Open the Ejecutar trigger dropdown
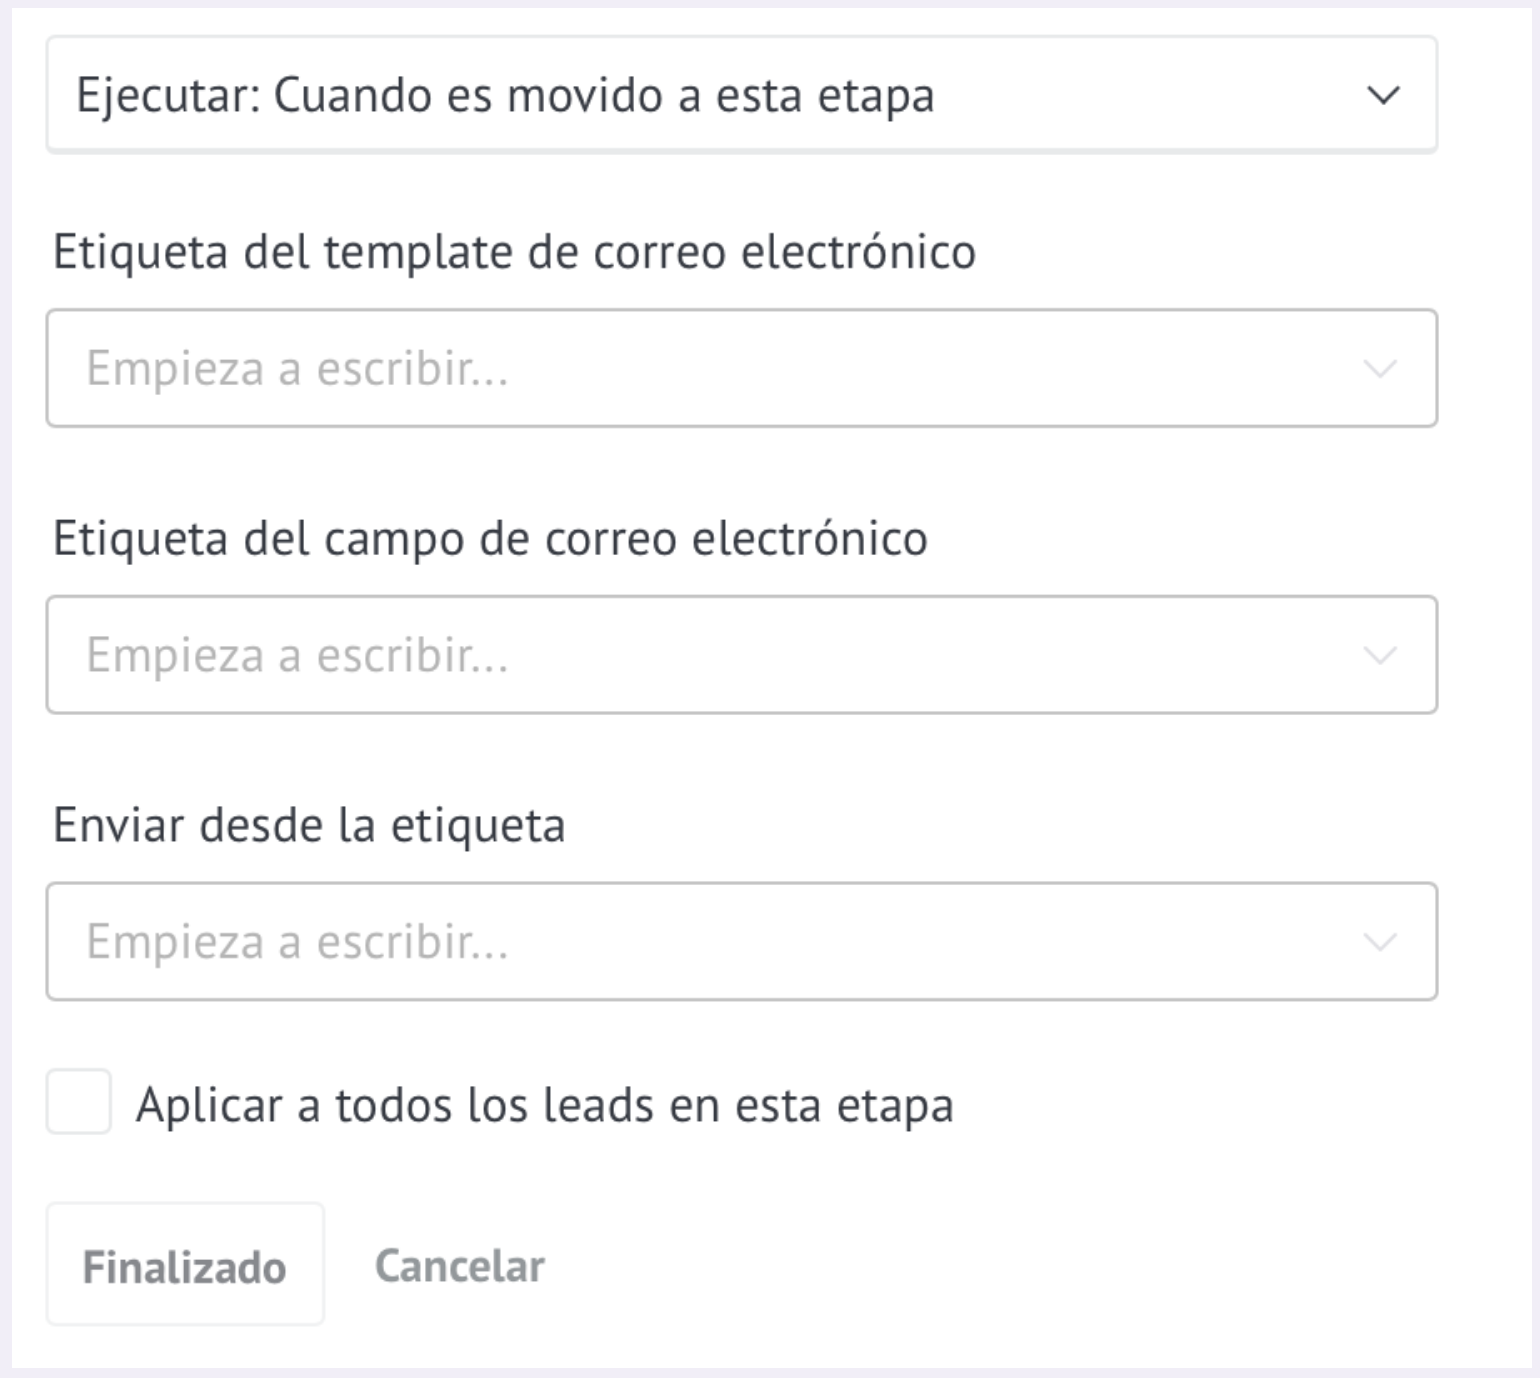 [x=741, y=95]
